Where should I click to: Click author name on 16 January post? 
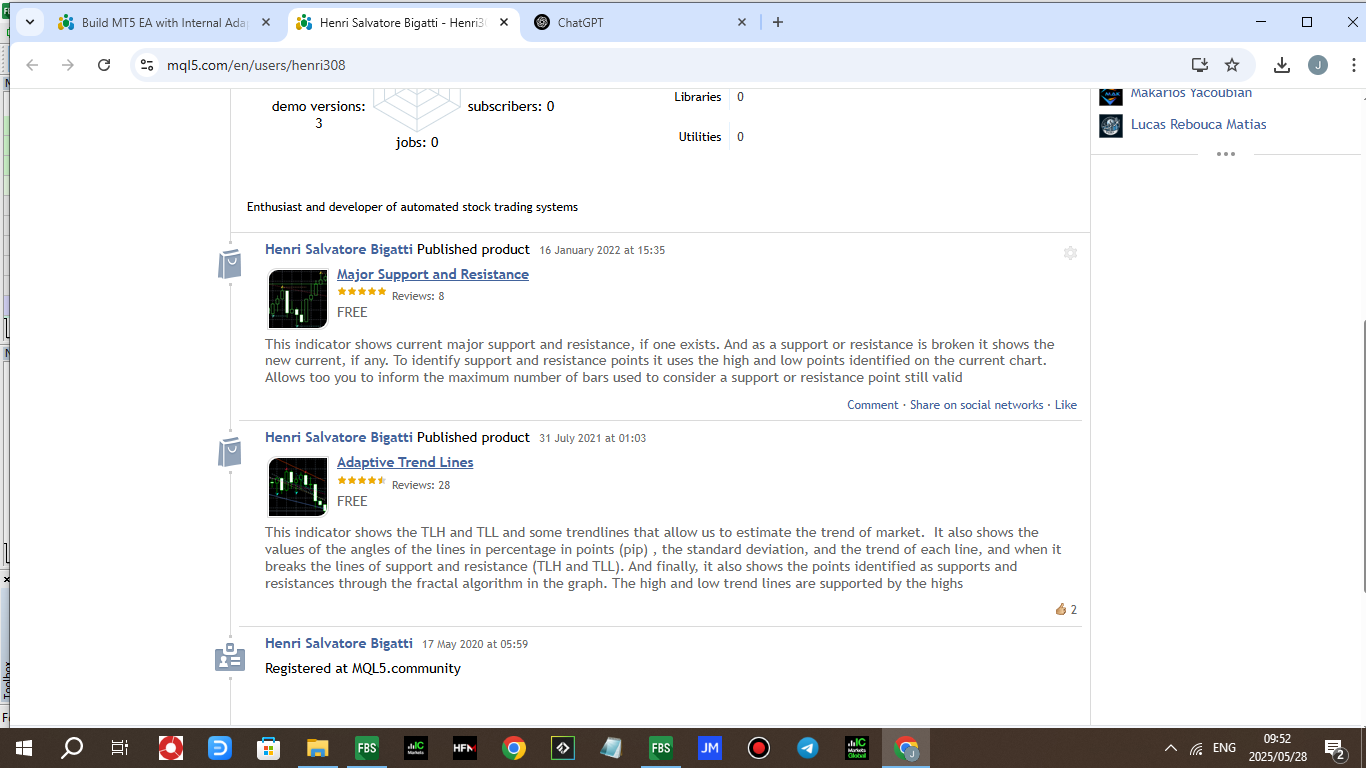339,250
